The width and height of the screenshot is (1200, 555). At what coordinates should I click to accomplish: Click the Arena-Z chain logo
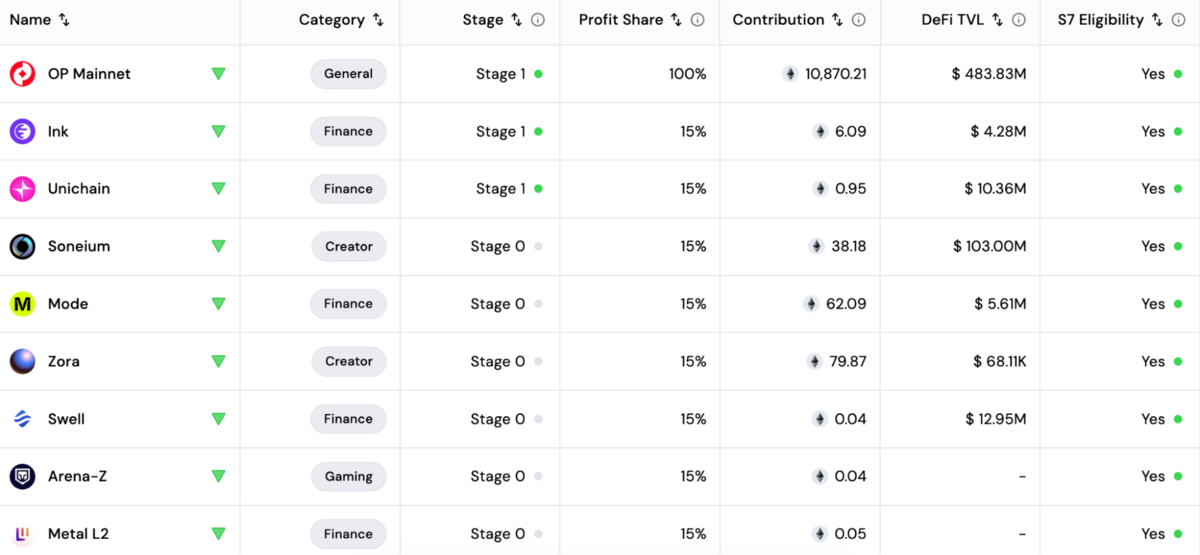click(22, 476)
